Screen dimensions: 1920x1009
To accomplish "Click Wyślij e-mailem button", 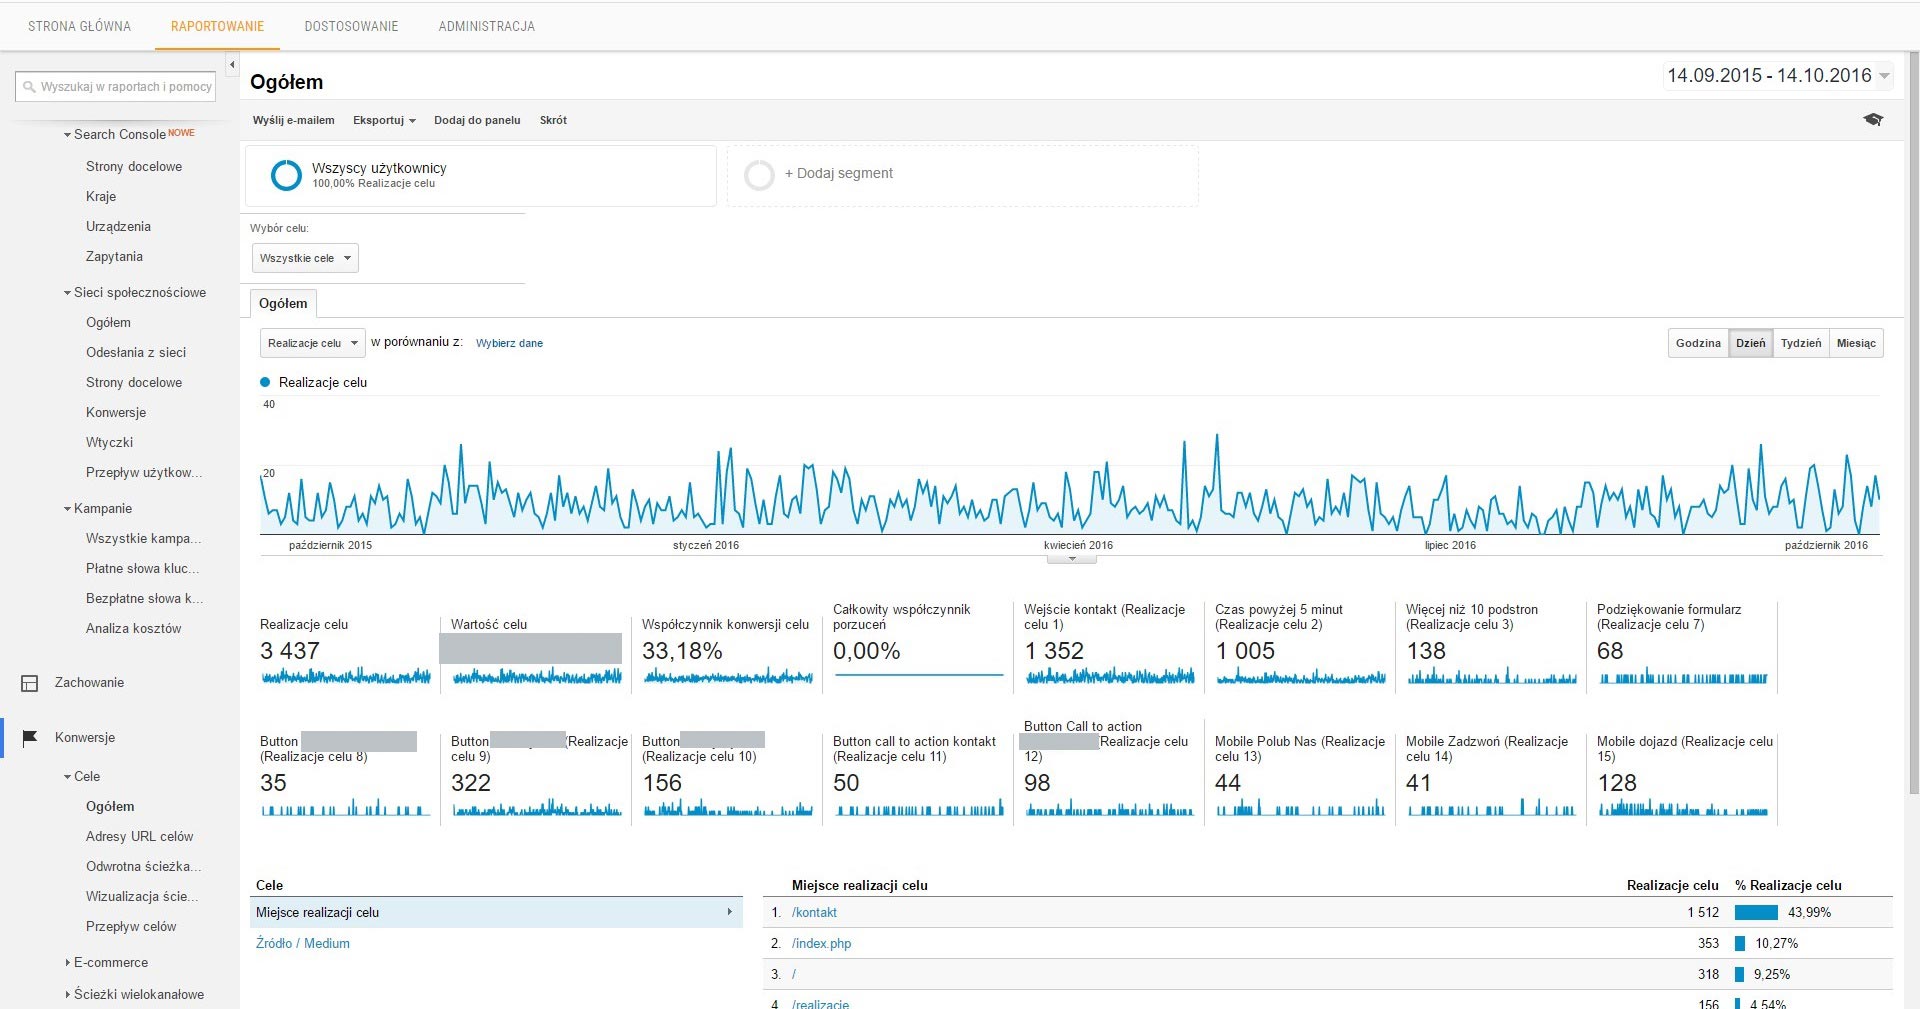I will pyautogui.click(x=293, y=120).
